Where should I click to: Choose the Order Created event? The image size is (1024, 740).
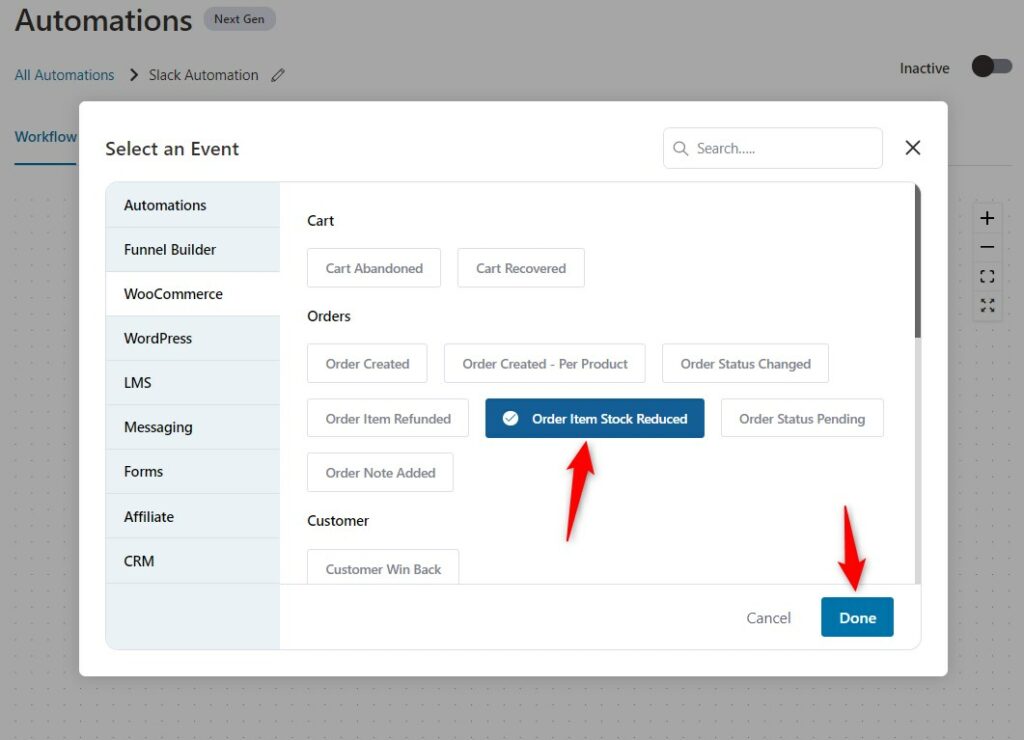coord(367,364)
